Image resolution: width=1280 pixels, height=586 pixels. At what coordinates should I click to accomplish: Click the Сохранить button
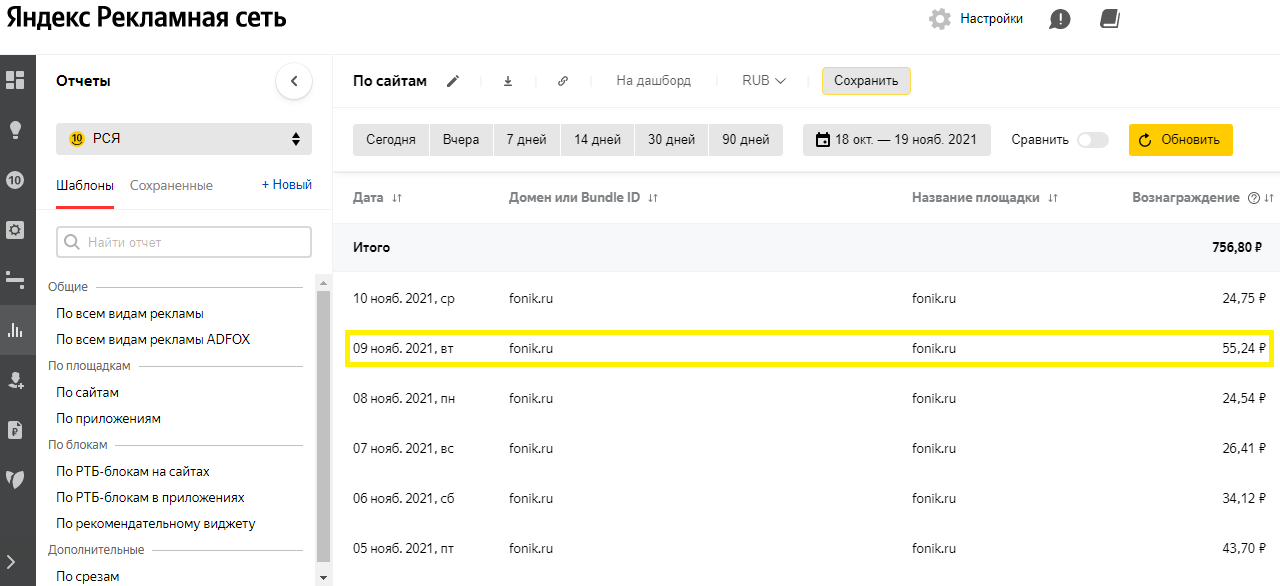click(866, 81)
